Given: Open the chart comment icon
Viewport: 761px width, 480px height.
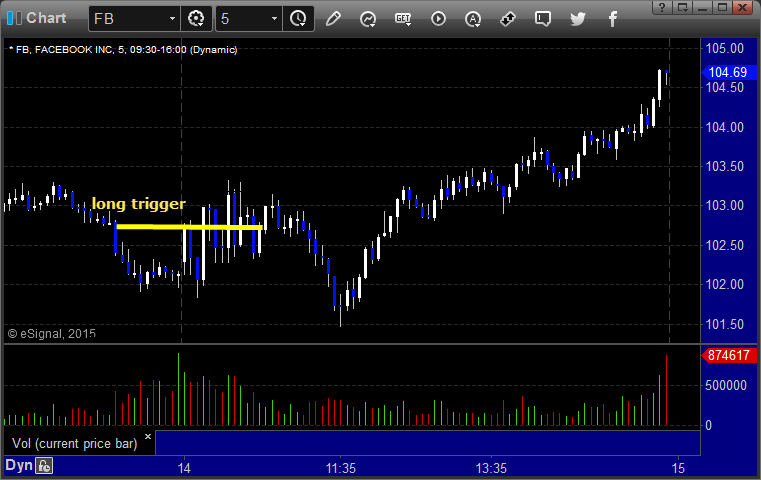Looking at the screenshot, I should coord(543,19).
